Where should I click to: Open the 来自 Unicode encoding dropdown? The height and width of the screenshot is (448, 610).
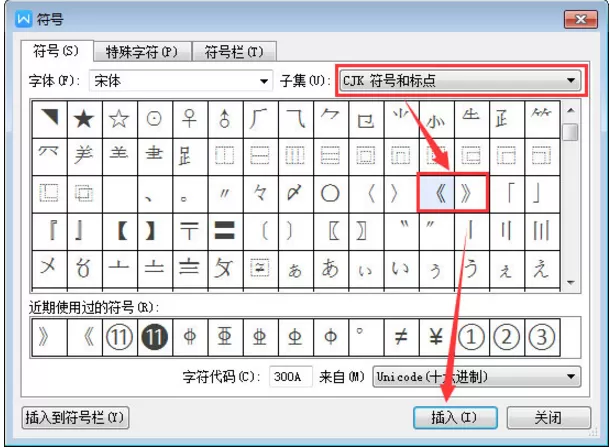[x=477, y=376]
